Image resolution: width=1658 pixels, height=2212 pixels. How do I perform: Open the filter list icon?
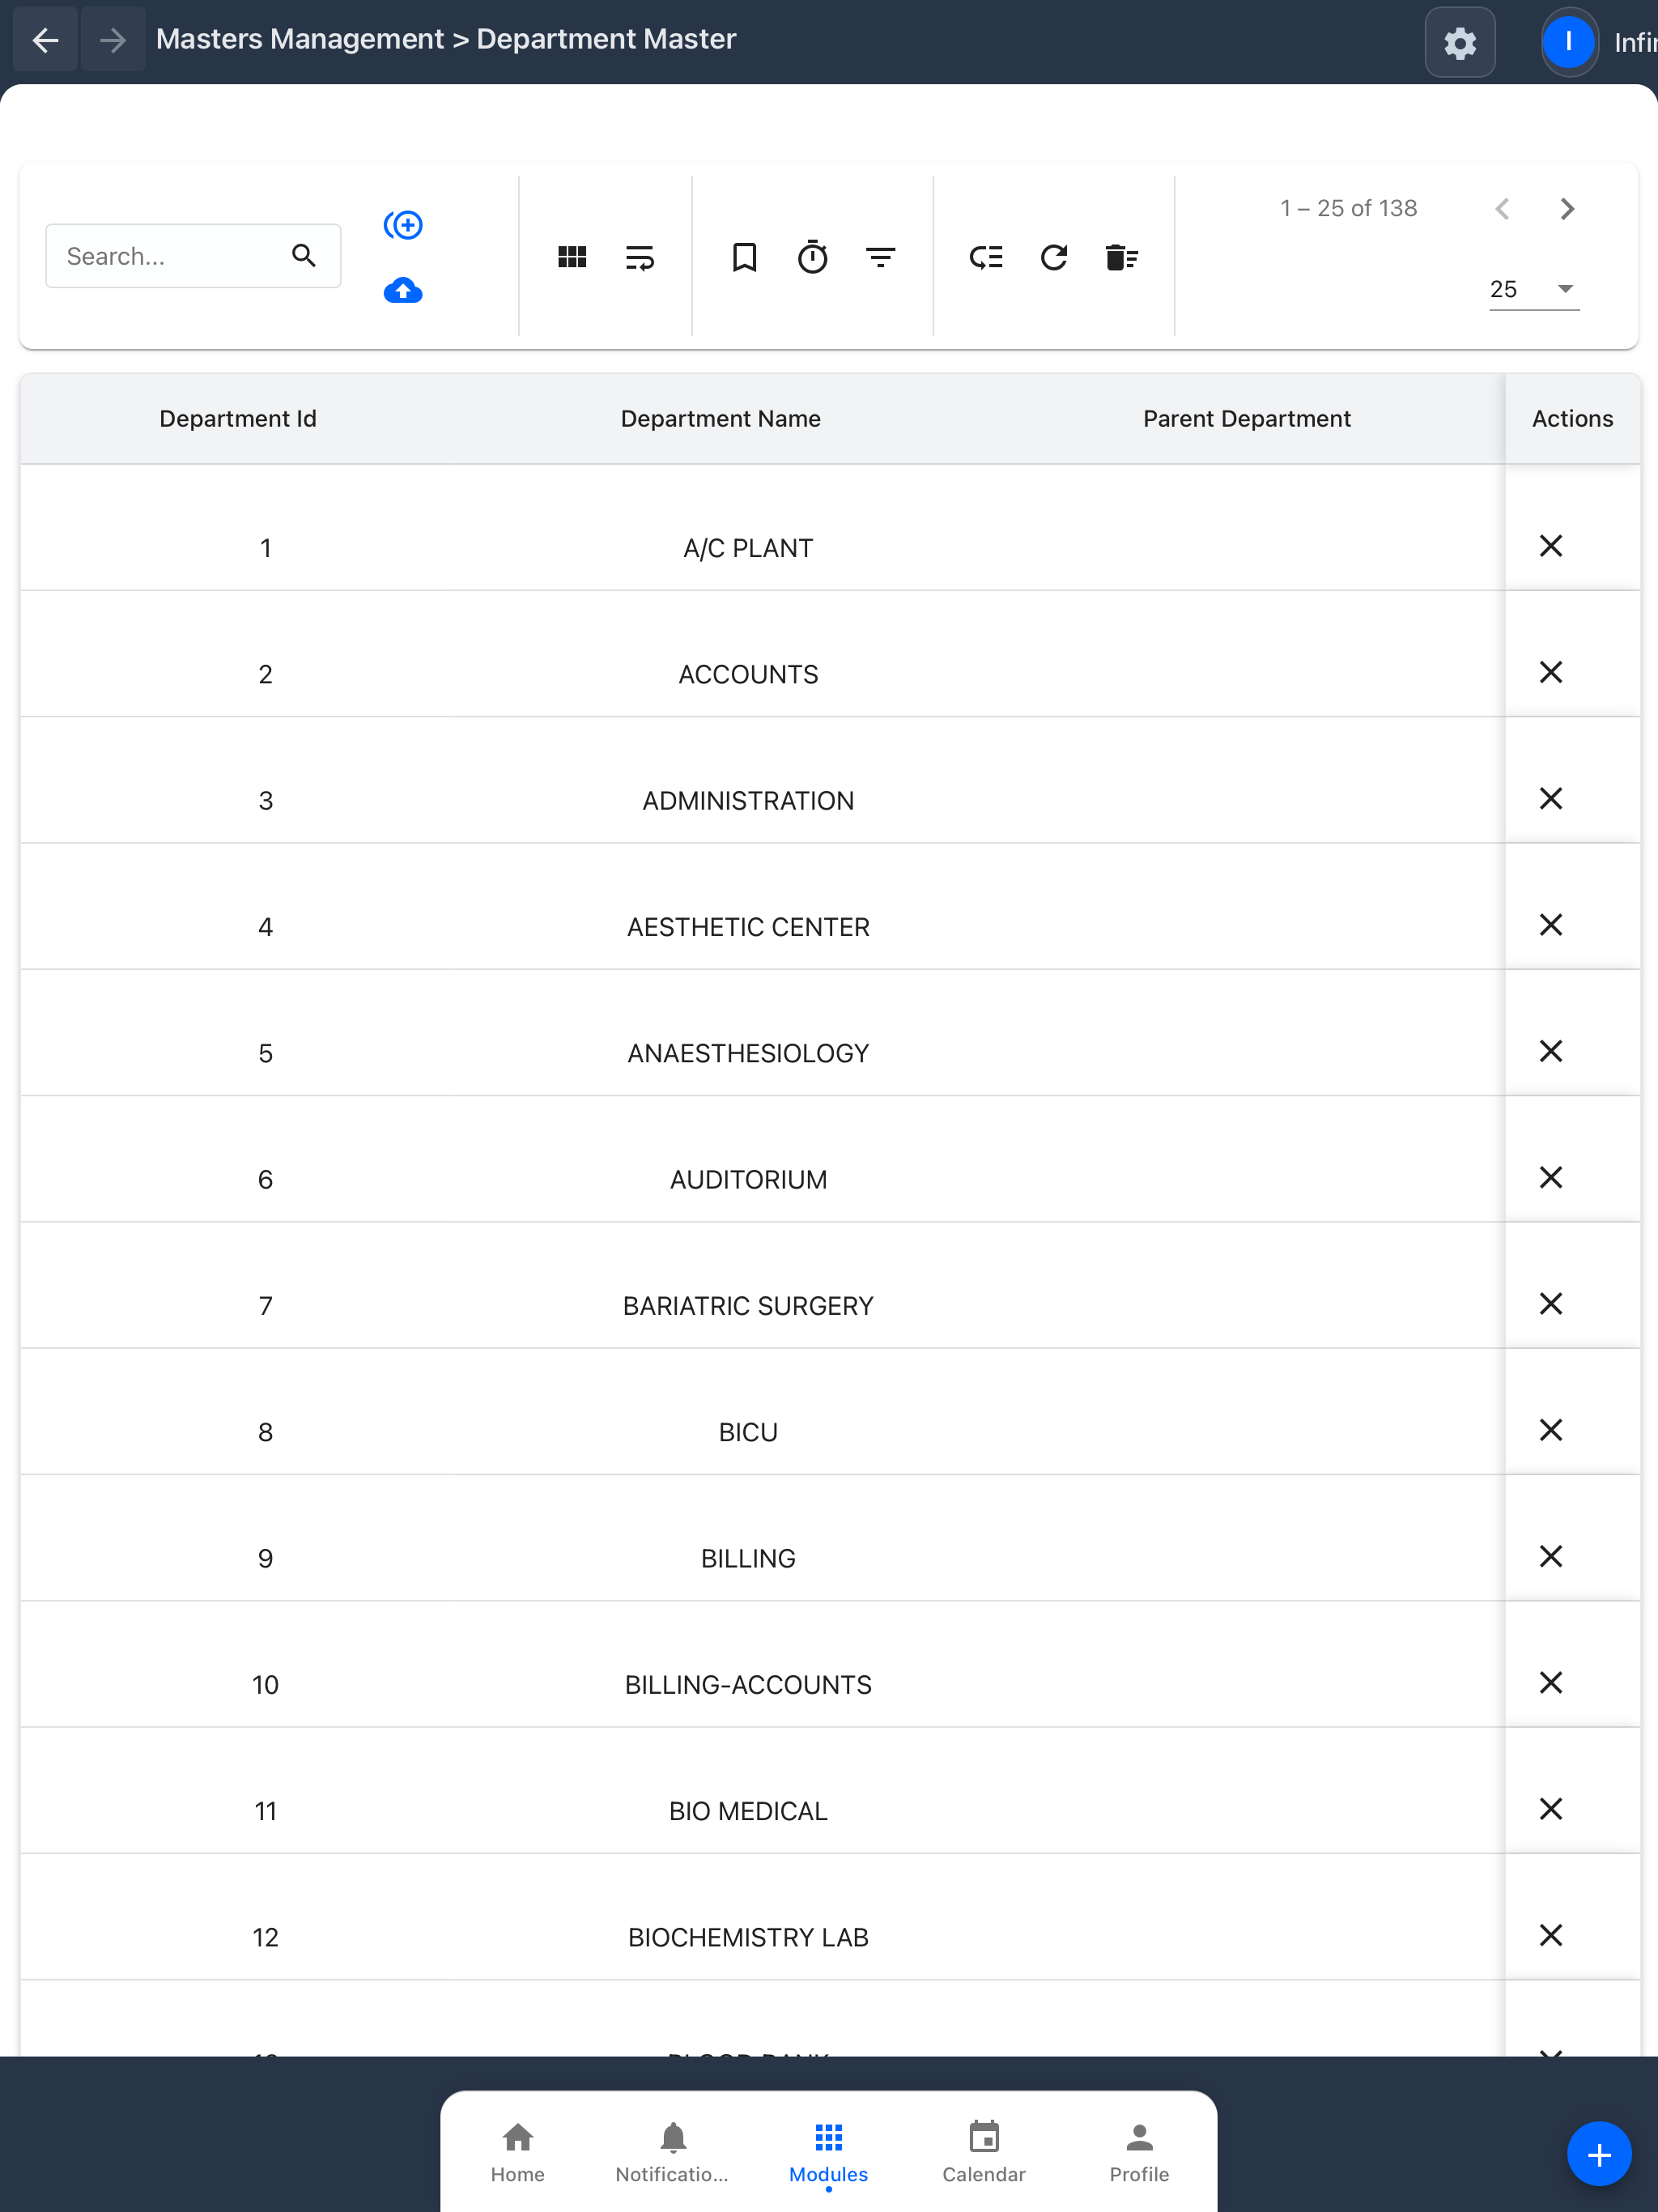click(881, 257)
